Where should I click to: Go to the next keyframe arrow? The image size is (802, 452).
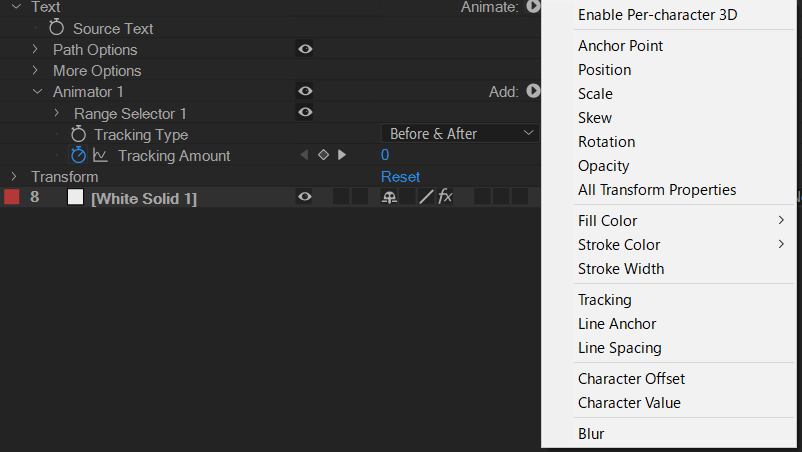point(342,155)
